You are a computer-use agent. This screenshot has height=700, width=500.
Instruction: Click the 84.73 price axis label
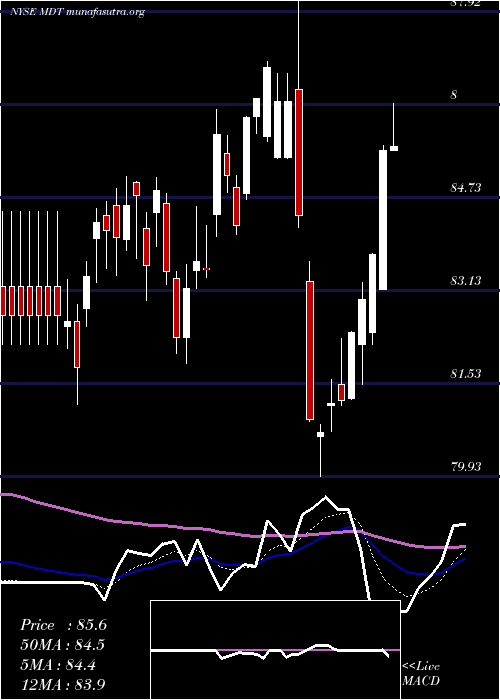click(x=466, y=188)
